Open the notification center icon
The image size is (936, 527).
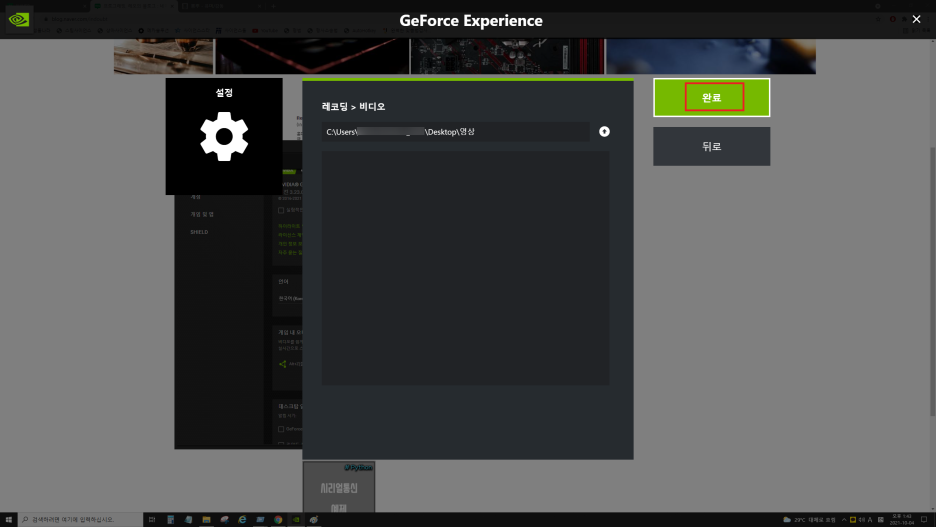[924, 520]
